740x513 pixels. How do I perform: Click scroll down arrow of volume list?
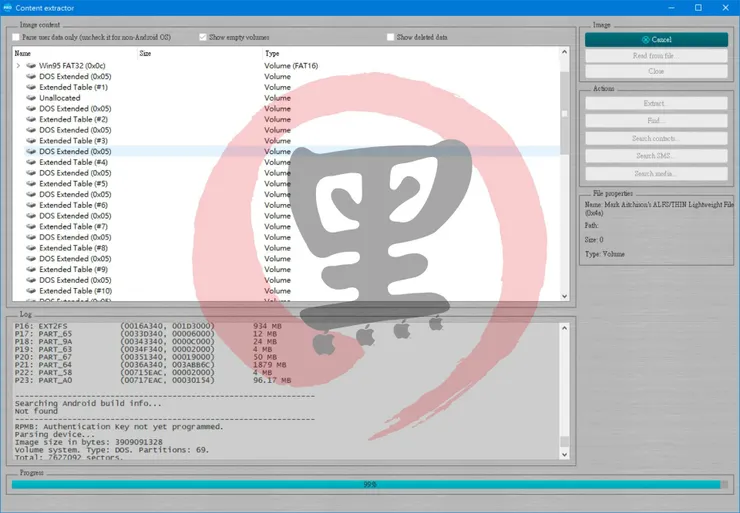(564, 296)
